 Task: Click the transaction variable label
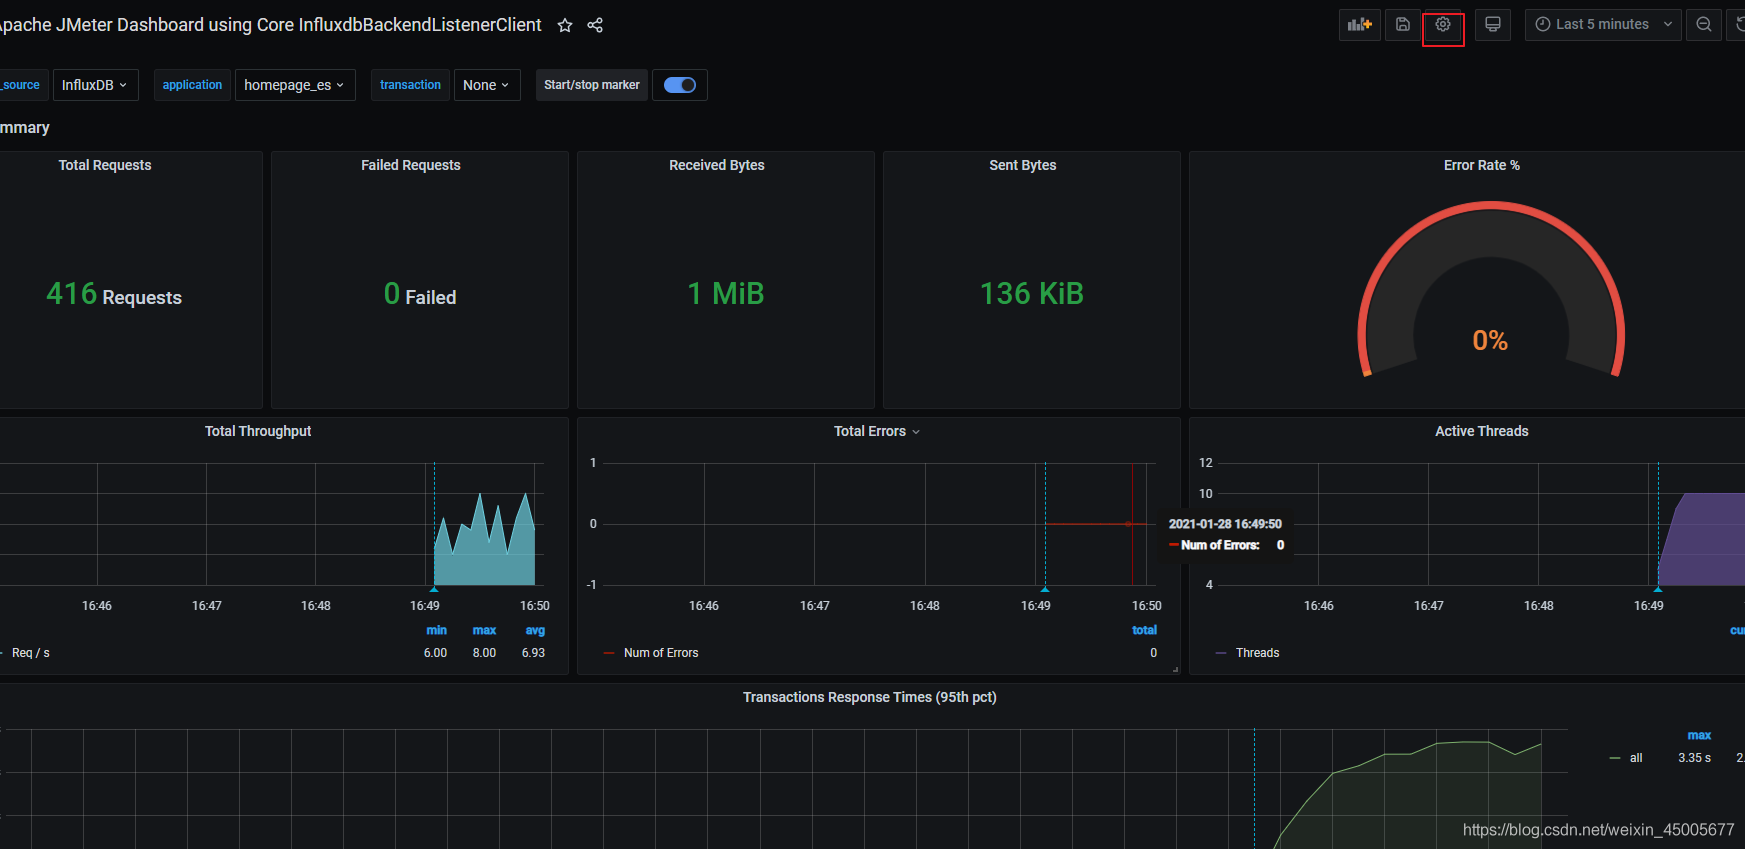click(x=410, y=85)
